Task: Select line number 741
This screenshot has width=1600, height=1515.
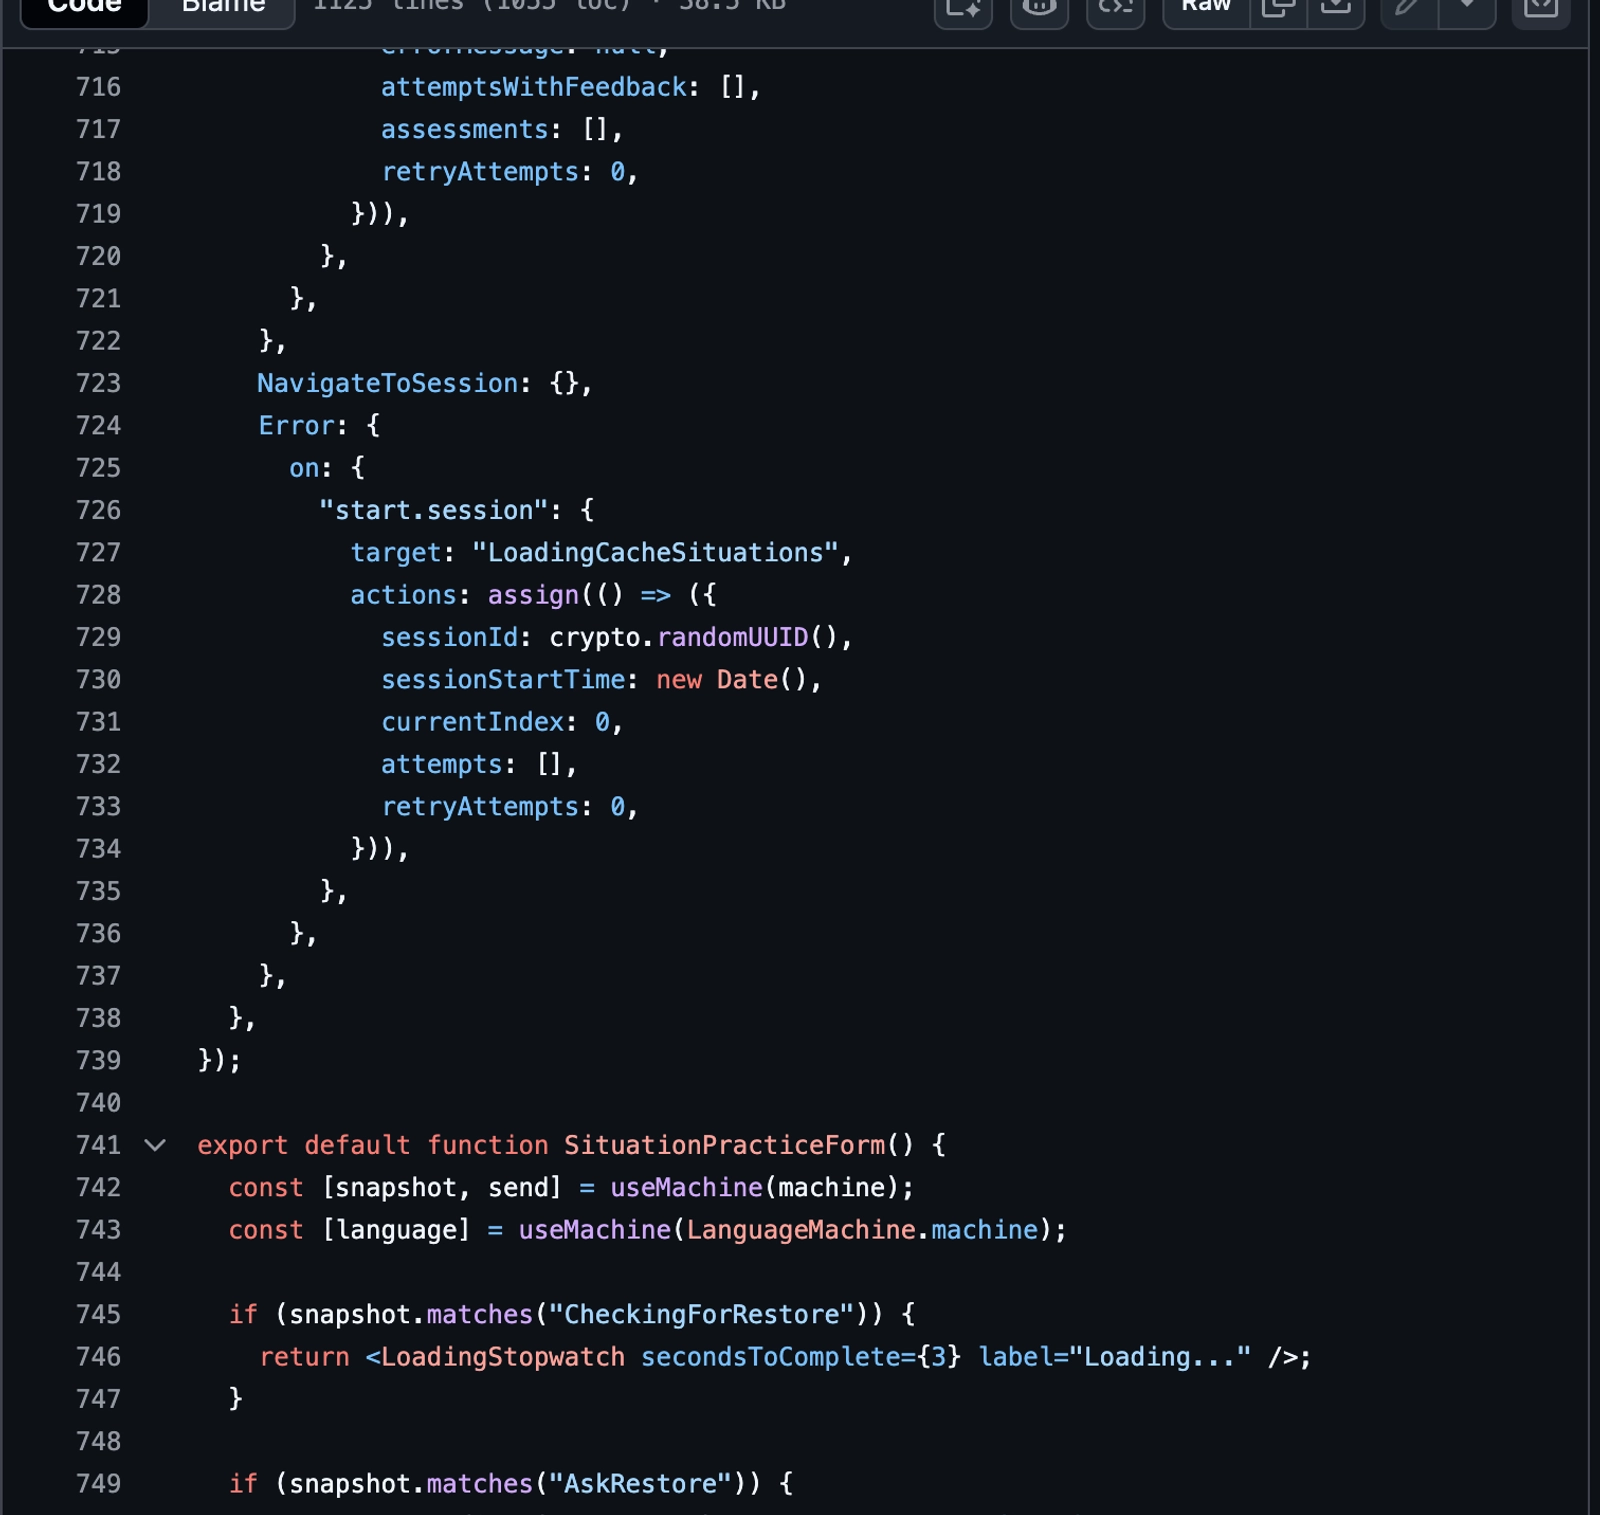Action: coord(98,1145)
